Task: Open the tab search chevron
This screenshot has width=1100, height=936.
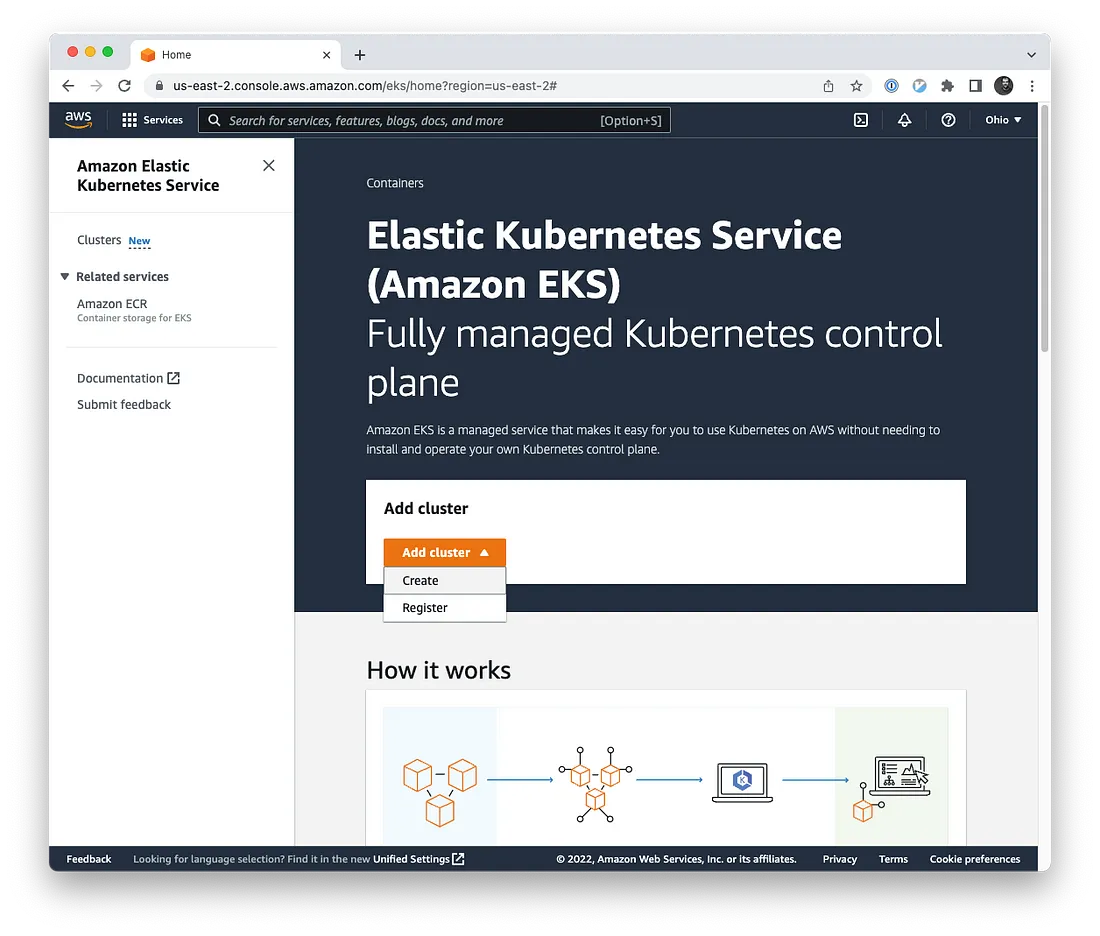Action: (x=1031, y=55)
